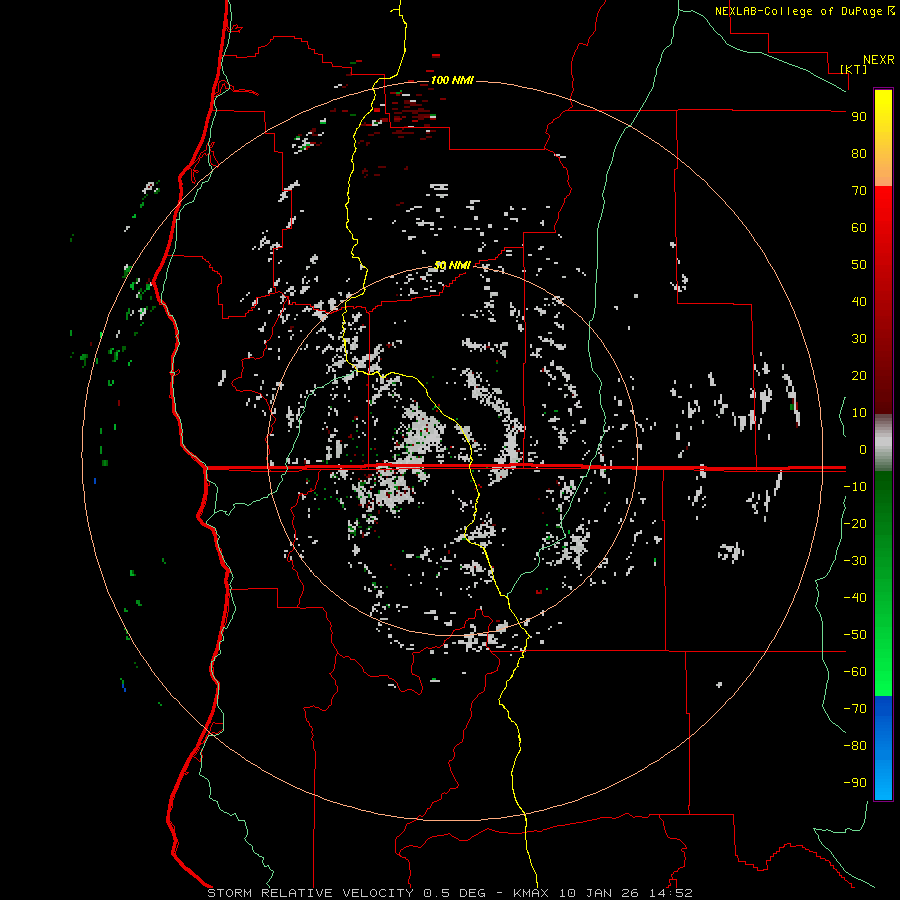
Task: Click the -80 scale value
Action: 855,746
